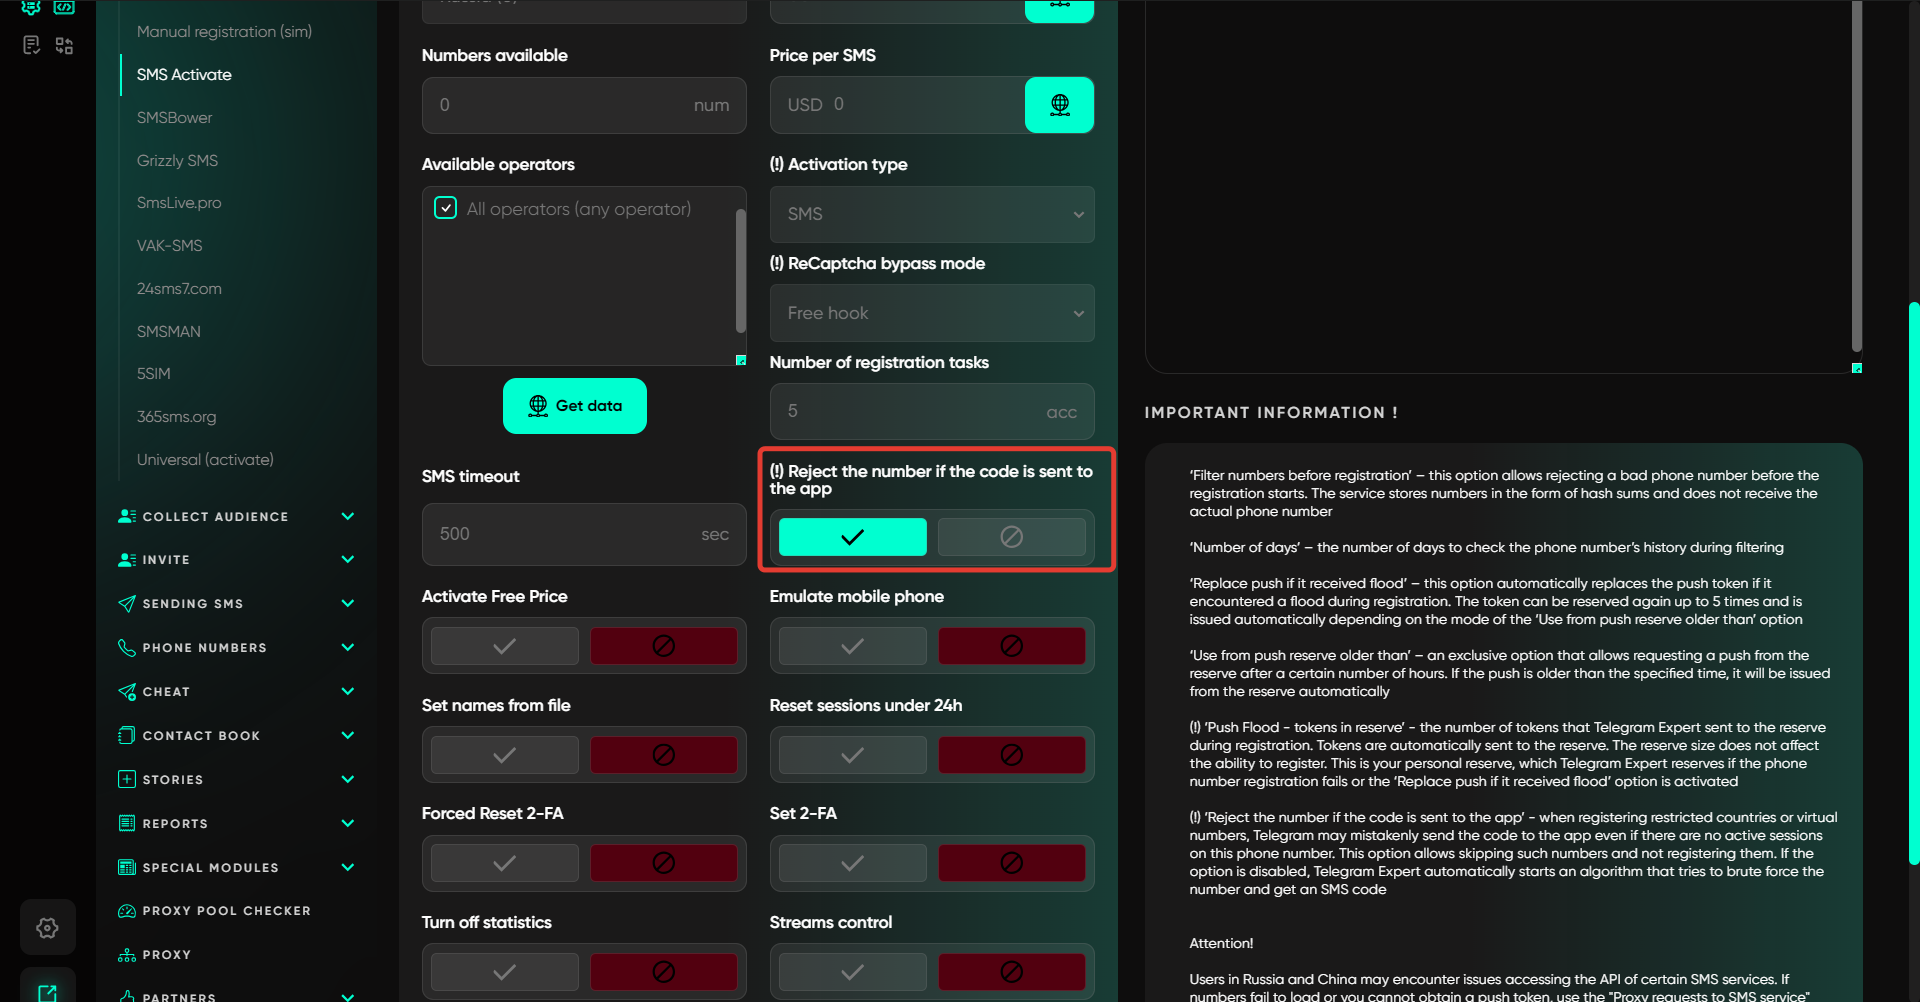This screenshot has height=1002, width=1920.
Task: Click the Proxy Pool Checker gauge icon
Action: pos(127,911)
